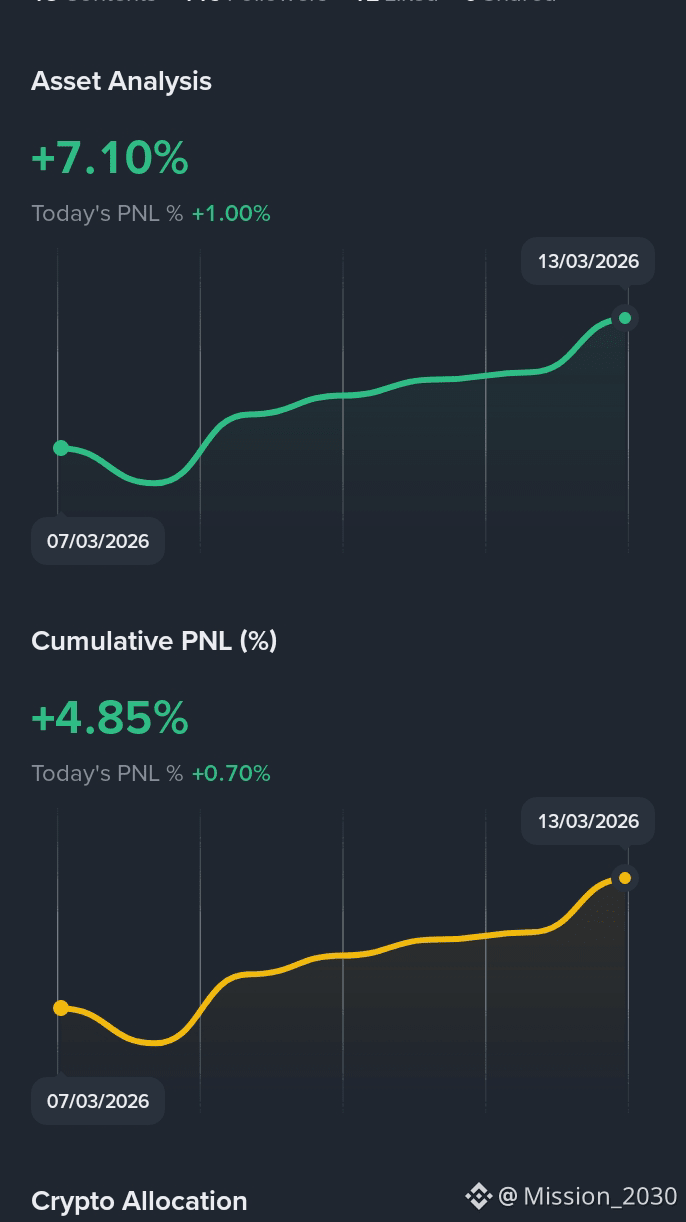Tap the 07/03/2026 label under Asset Analysis chart
The image size is (686, 1222).
98,541
